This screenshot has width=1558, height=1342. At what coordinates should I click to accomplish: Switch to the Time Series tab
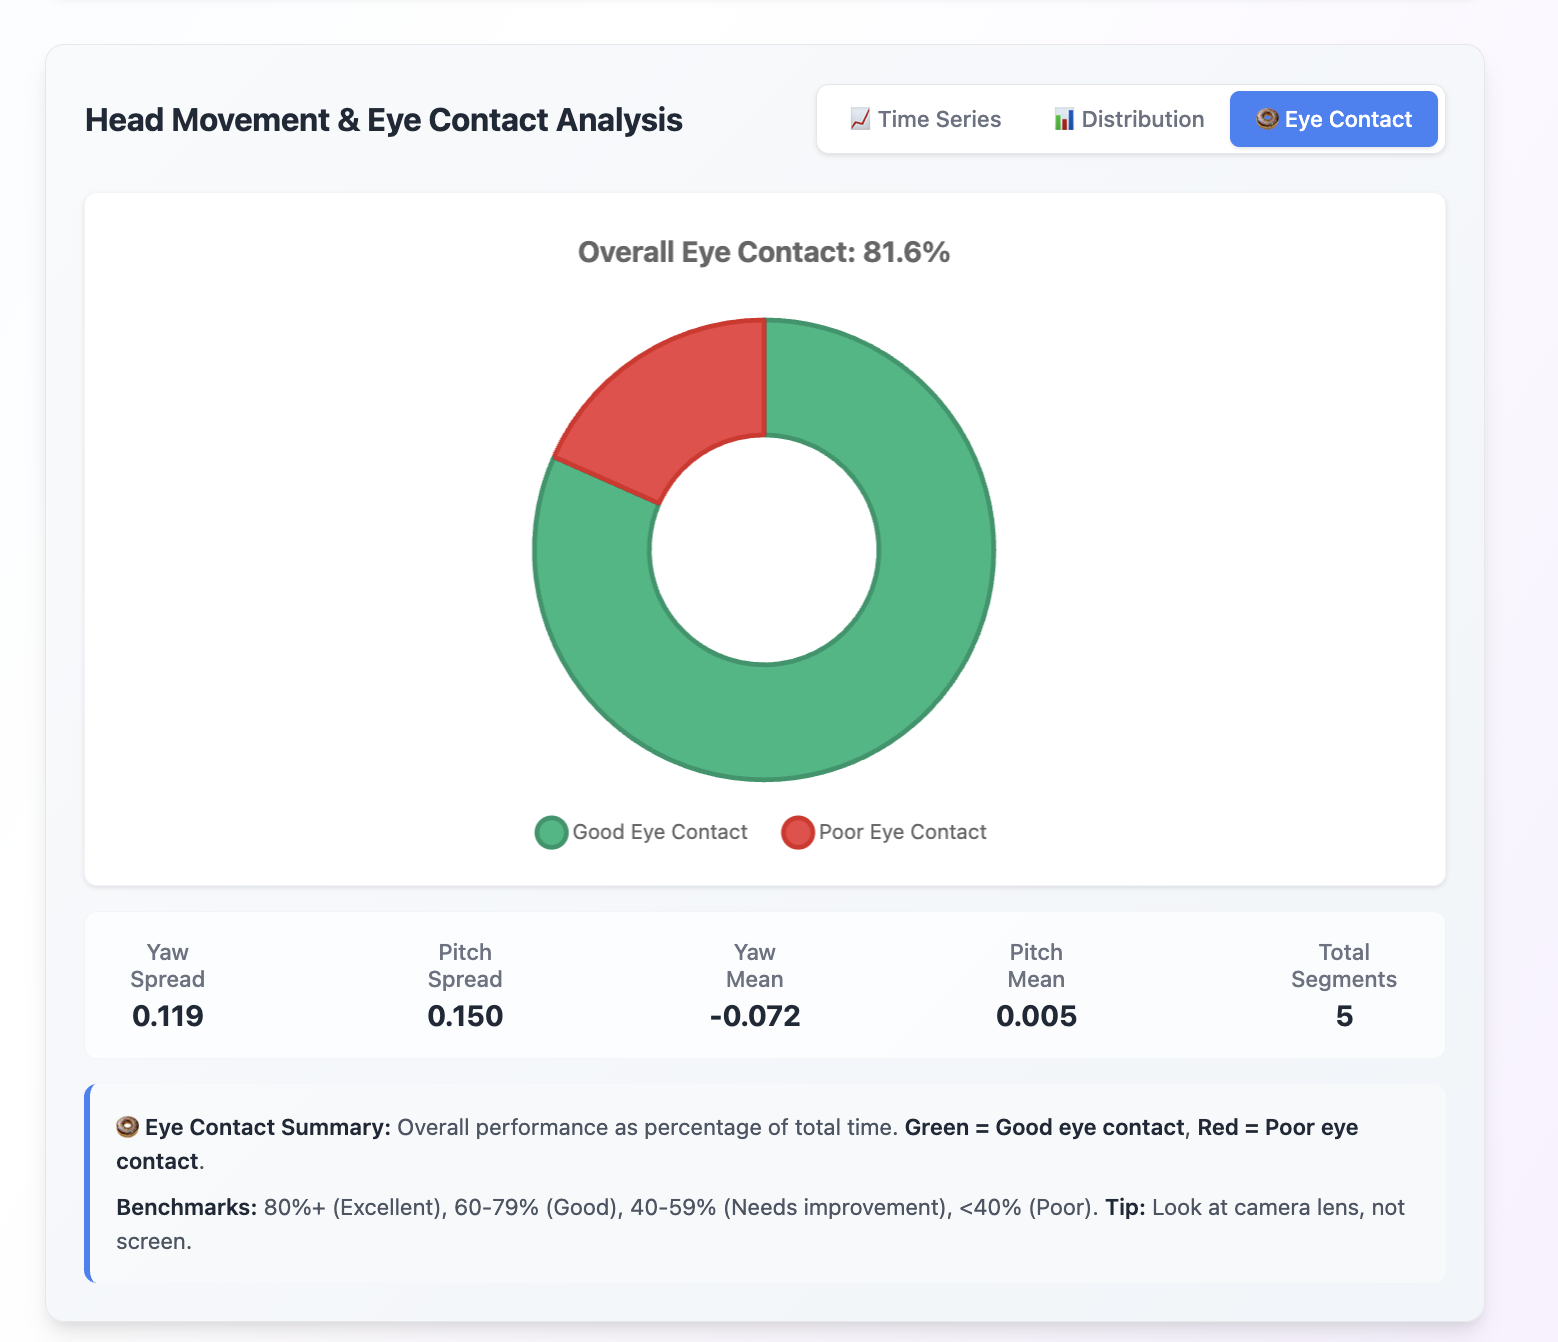pyautogui.click(x=925, y=119)
